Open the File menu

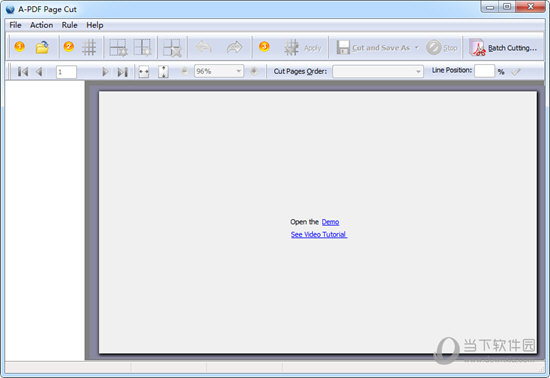[15, 25]
